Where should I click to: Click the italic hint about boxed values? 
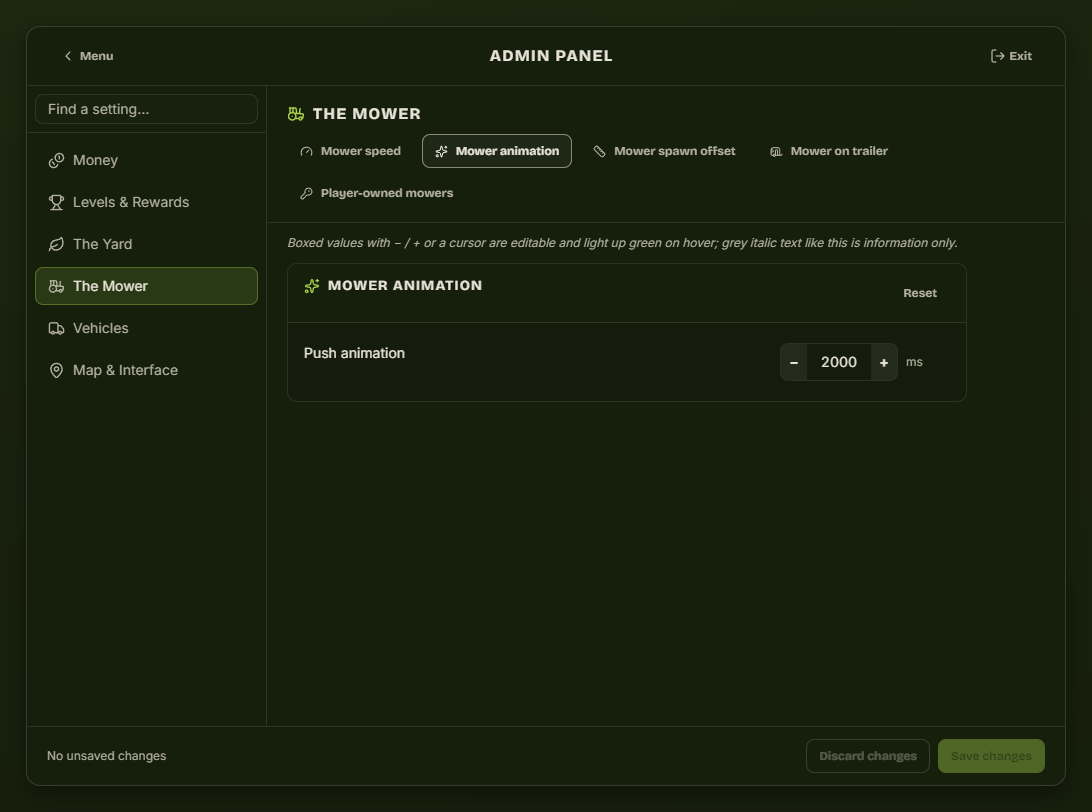623,243
